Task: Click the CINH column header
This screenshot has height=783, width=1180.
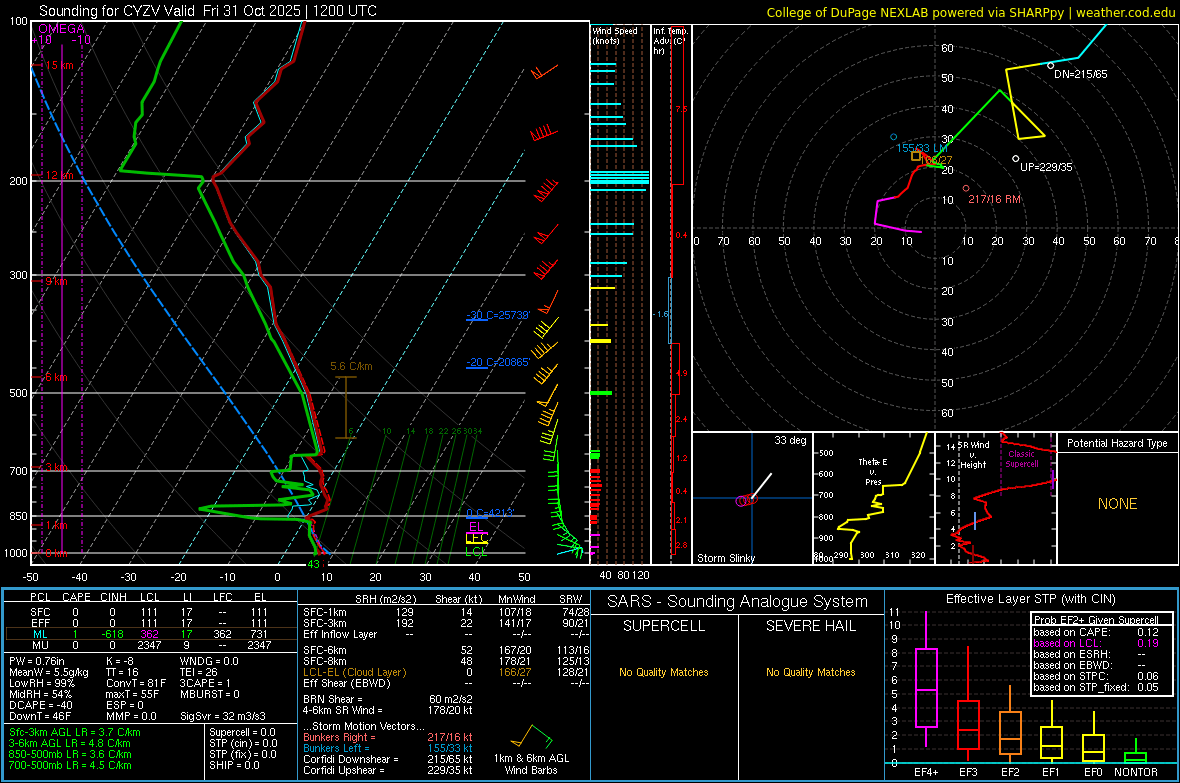Action: (x=113, y=597)
